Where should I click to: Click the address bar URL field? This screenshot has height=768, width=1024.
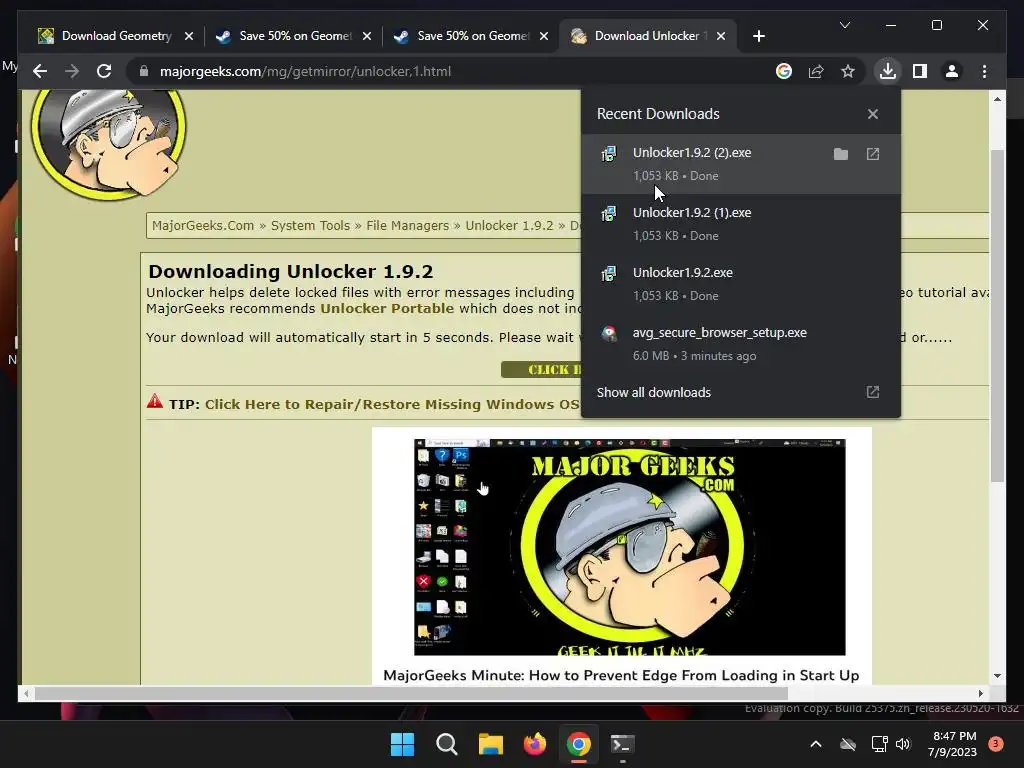[451, 71]
